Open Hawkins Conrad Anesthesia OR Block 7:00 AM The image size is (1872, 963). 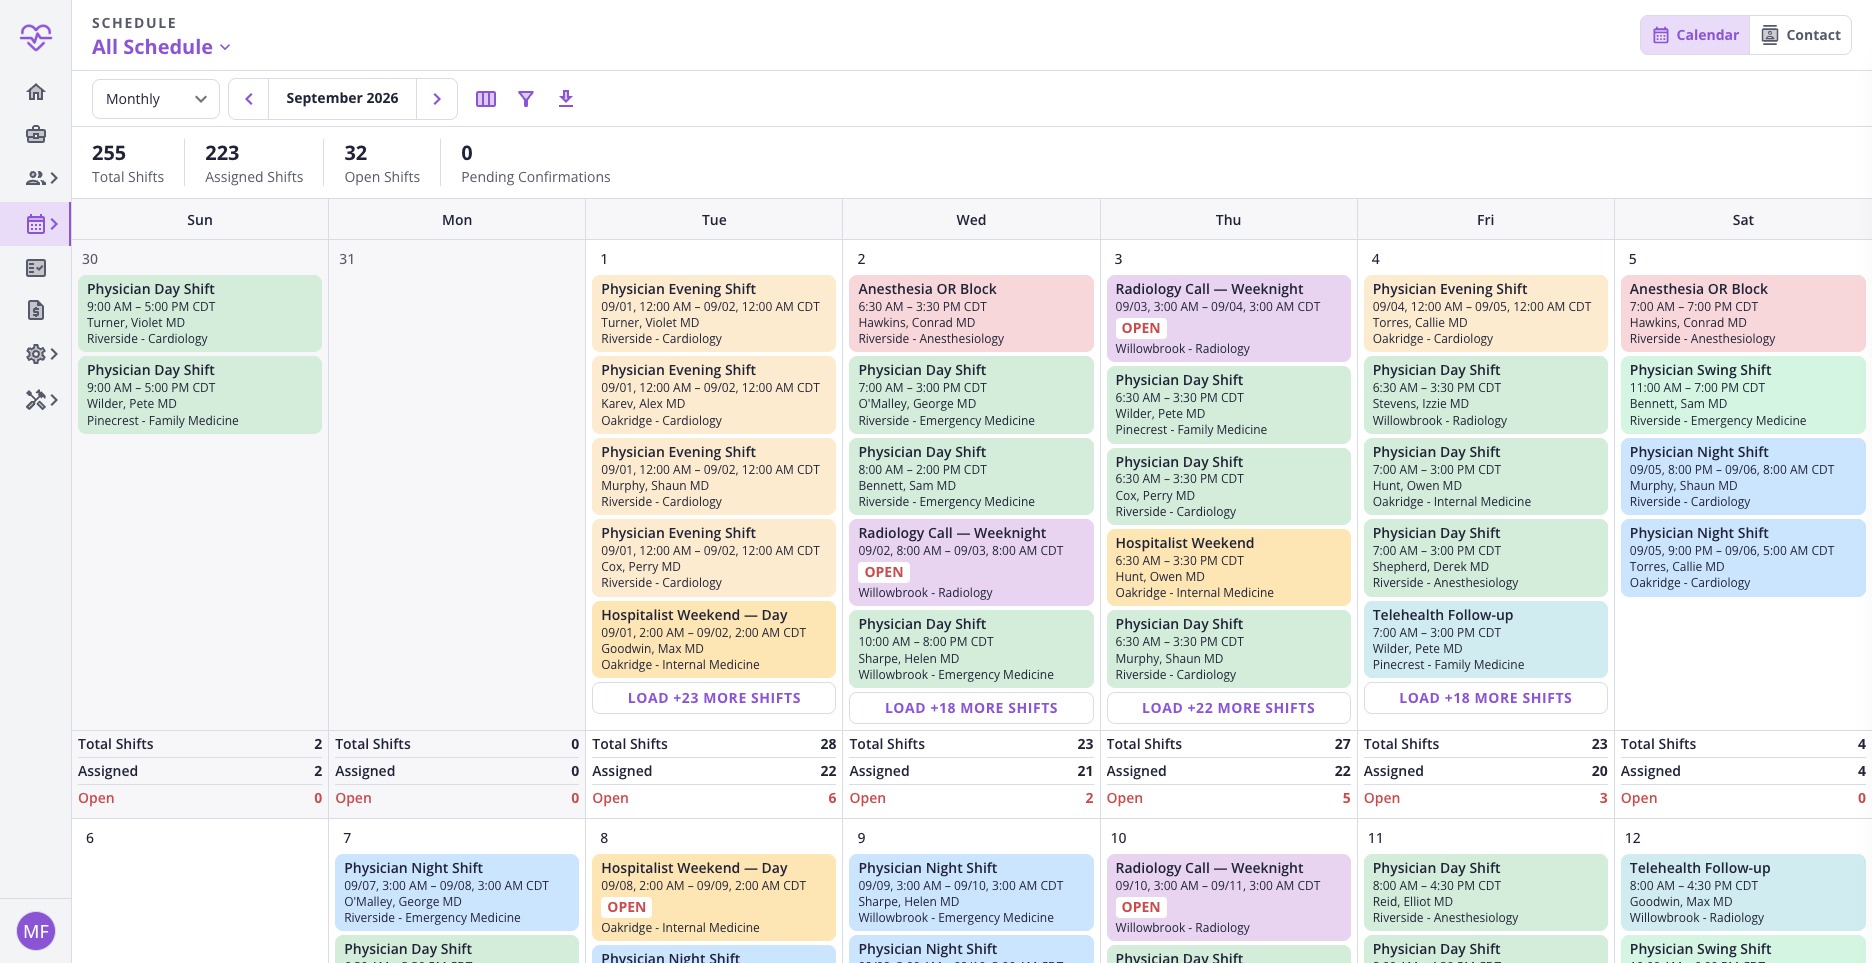(x=1743, y=314)
